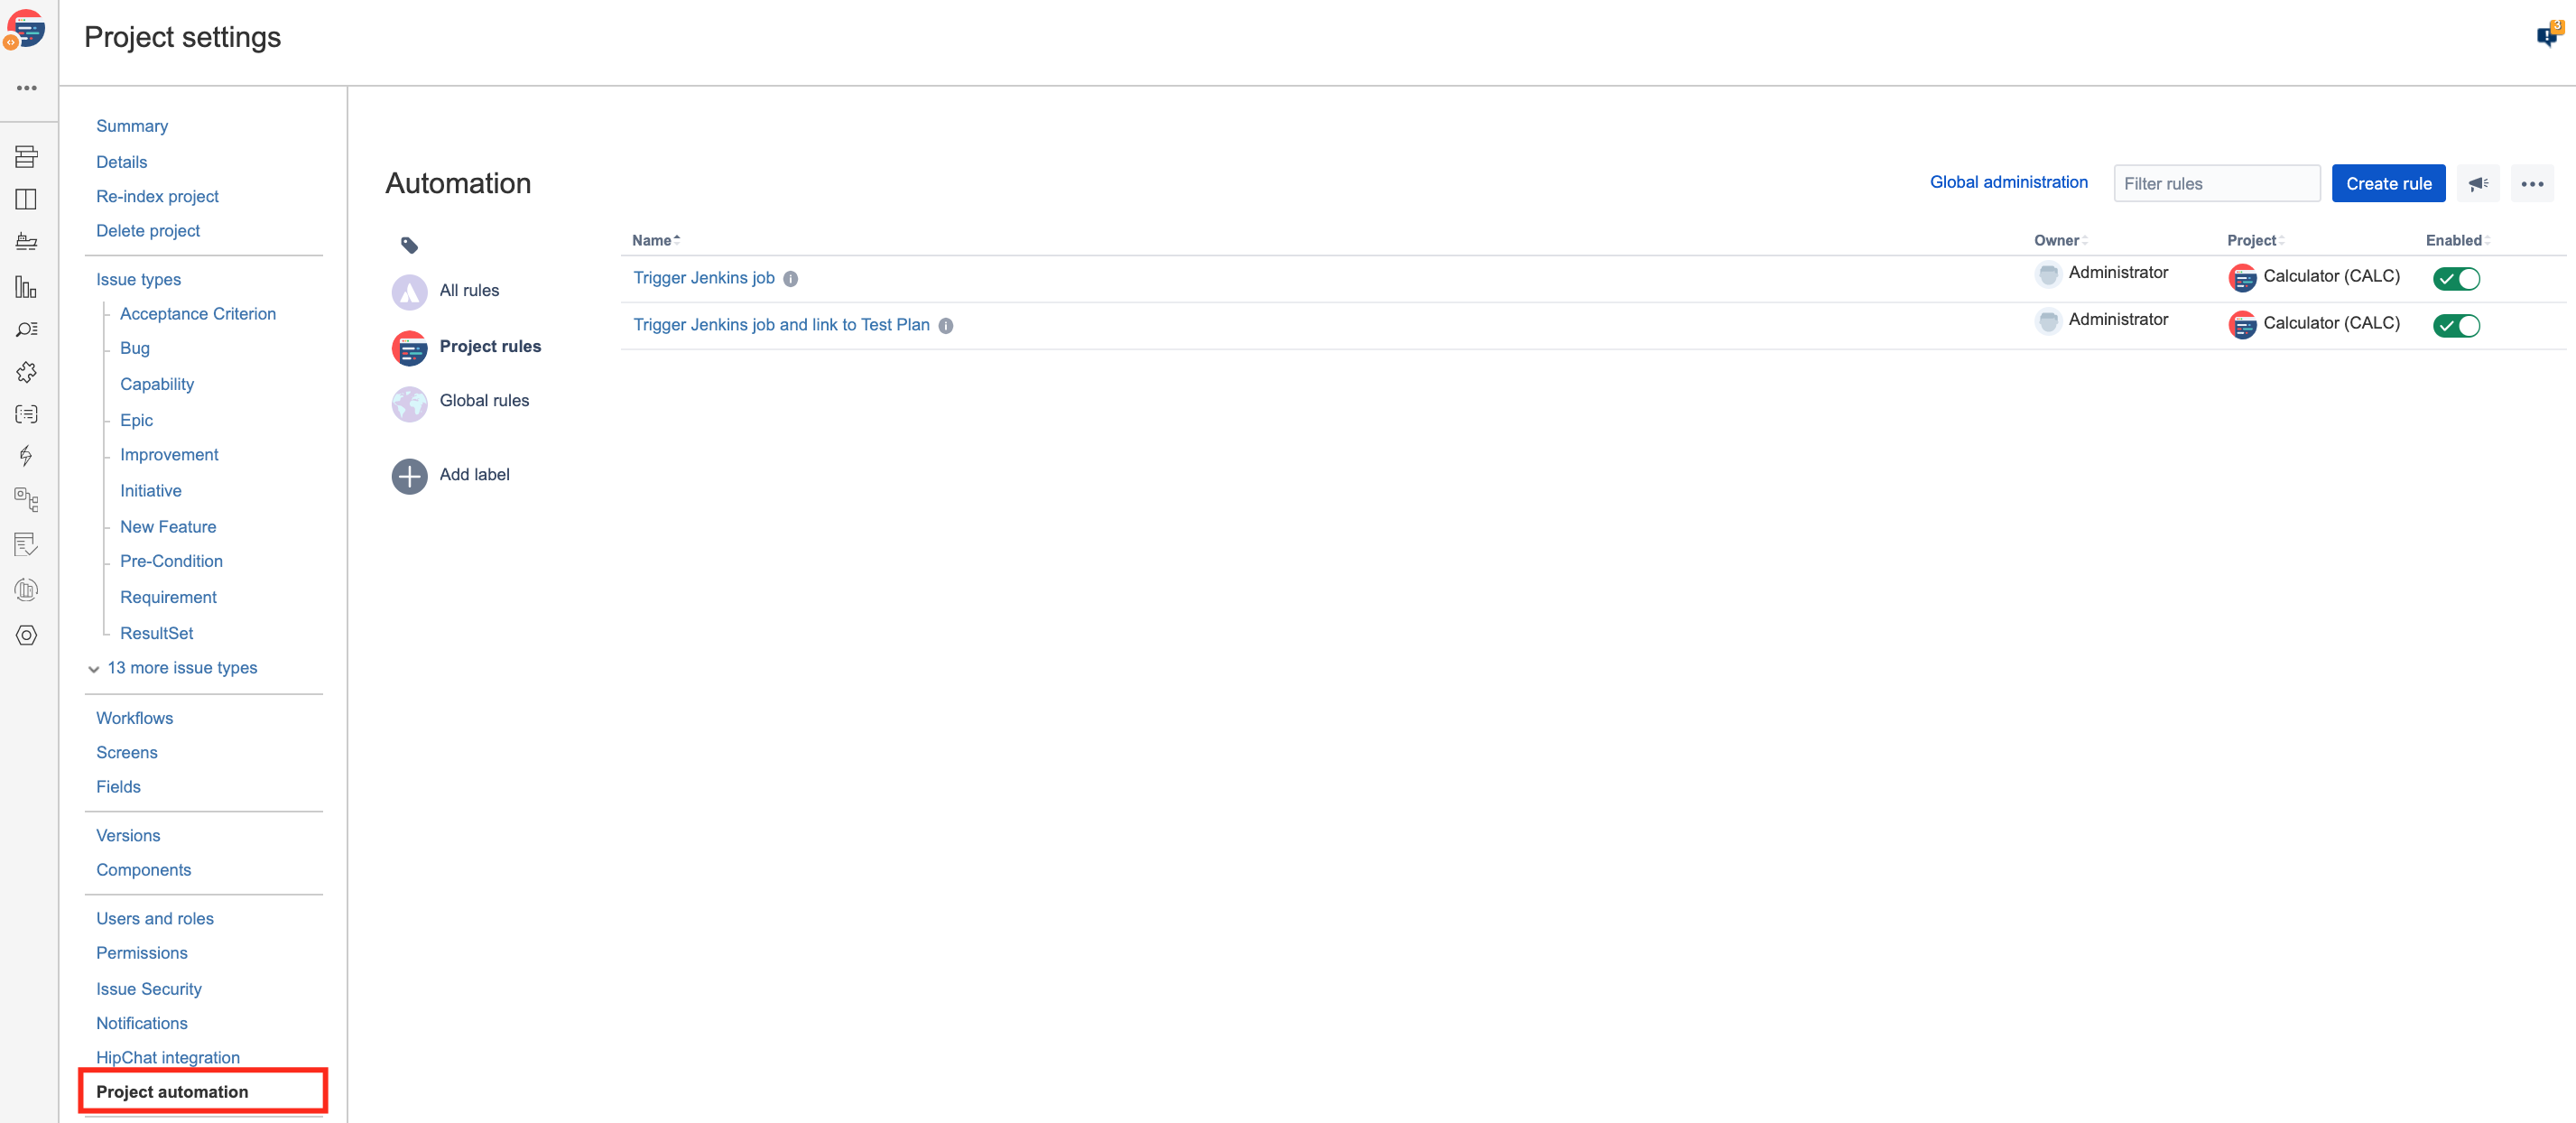Open Global administration link
The height and width of the screenshot is (1123, 2576).
point(2008,182)
